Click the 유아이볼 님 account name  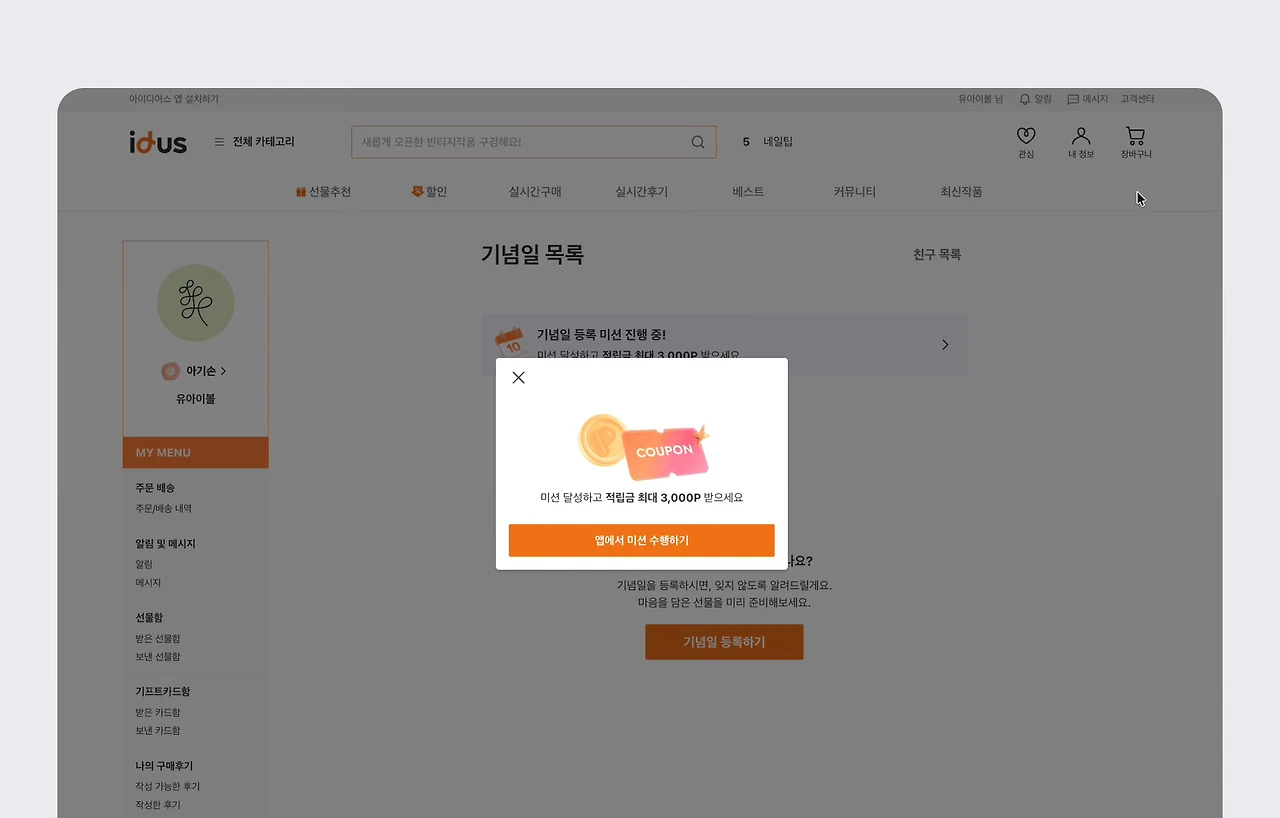pyautogui.click(x=981, y=99)
